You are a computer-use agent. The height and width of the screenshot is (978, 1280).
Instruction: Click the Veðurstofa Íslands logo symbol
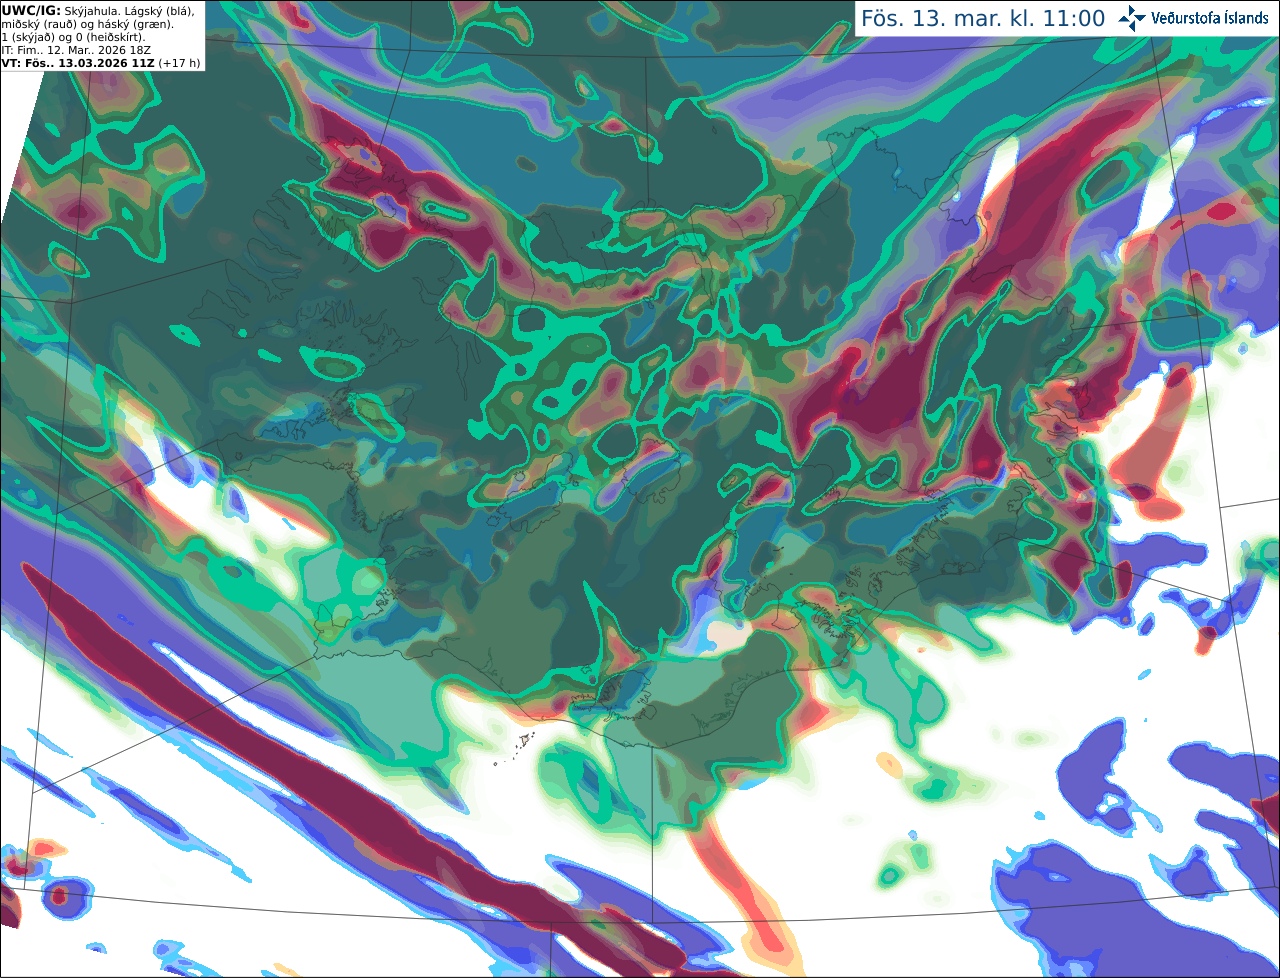[1133, 18]
